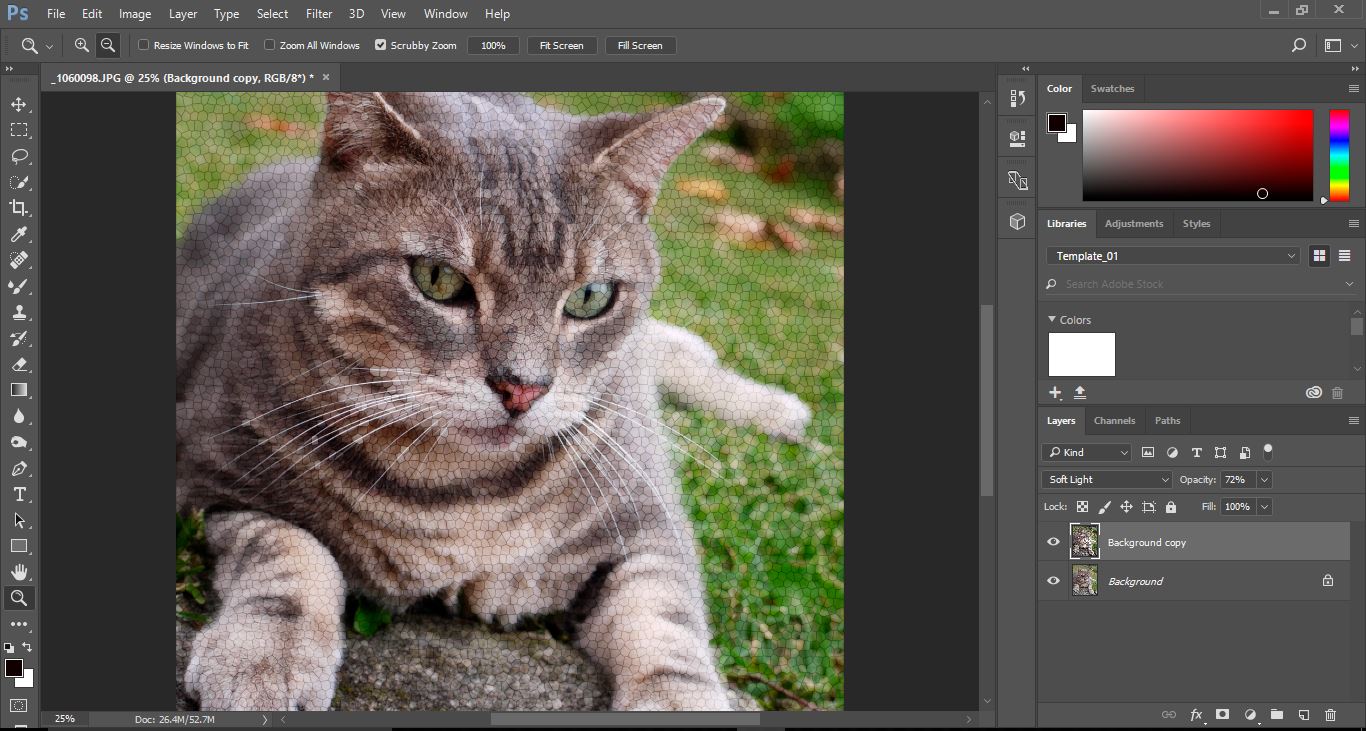Select the Rectangle shape tool
Screen dimensions: 1366x731
point(19,546)
